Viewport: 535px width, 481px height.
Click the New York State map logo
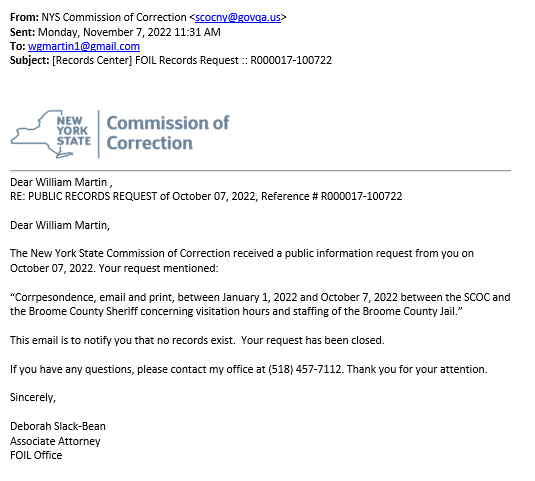(x=42, y=134)
